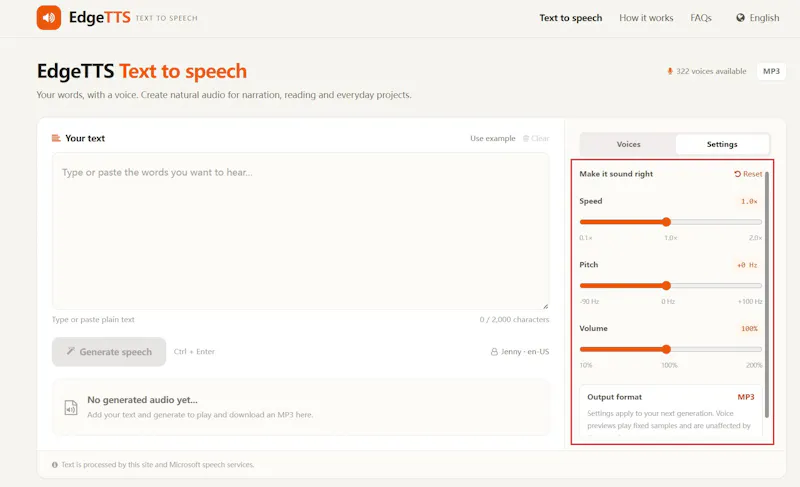The height and width of the screenshot is (487, 800).
Task: Click the globe icon beside English
Action: click(x=740, y=18)
